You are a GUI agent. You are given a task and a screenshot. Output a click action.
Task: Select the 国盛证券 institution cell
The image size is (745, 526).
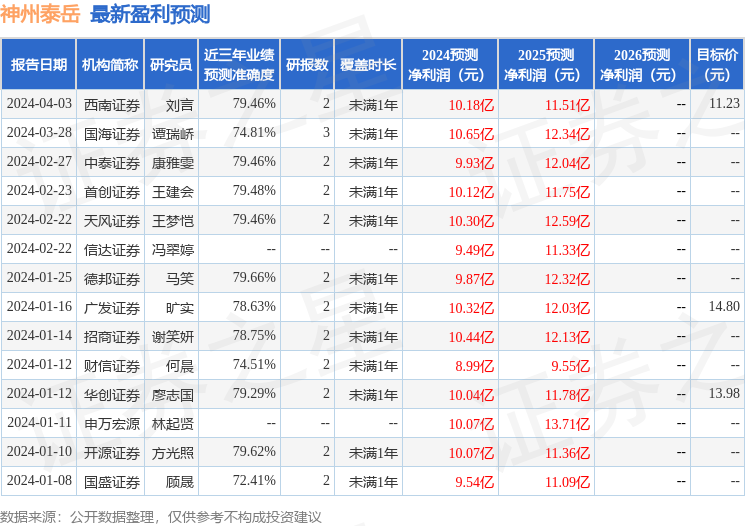[x=112, y=482]
